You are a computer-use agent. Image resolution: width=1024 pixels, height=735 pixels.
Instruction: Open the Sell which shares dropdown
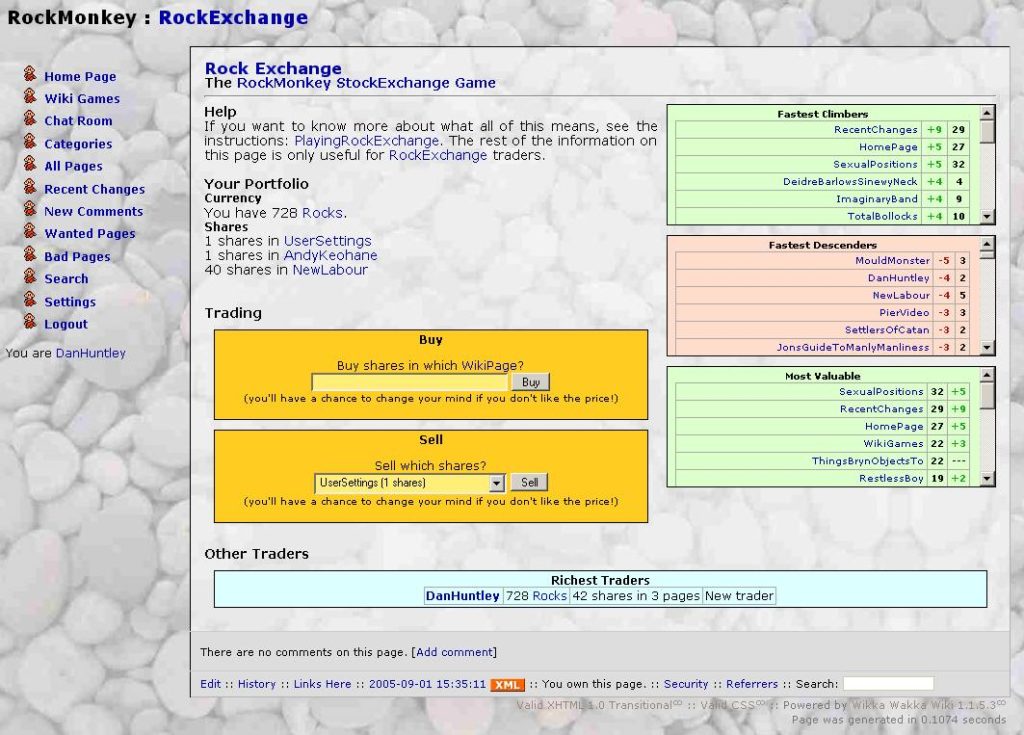coord(497,482)
